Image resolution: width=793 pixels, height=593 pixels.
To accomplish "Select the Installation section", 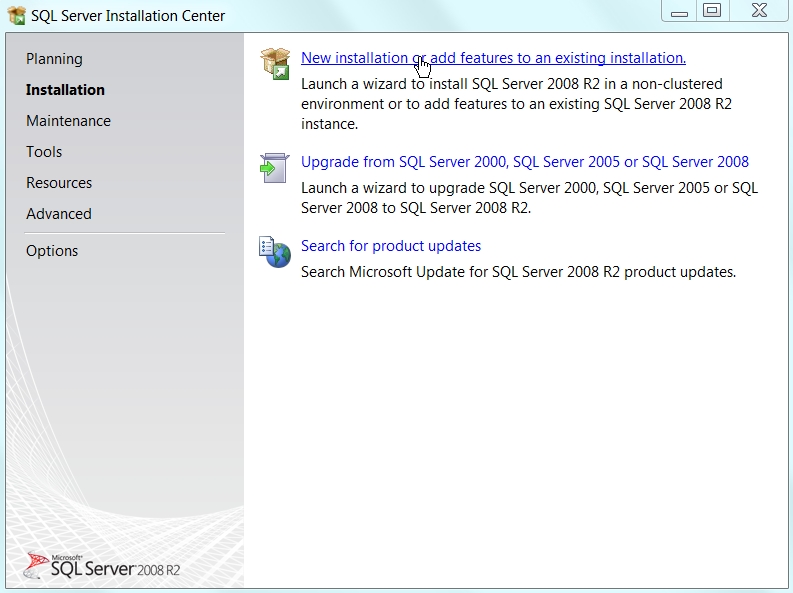I will point(65,89).
